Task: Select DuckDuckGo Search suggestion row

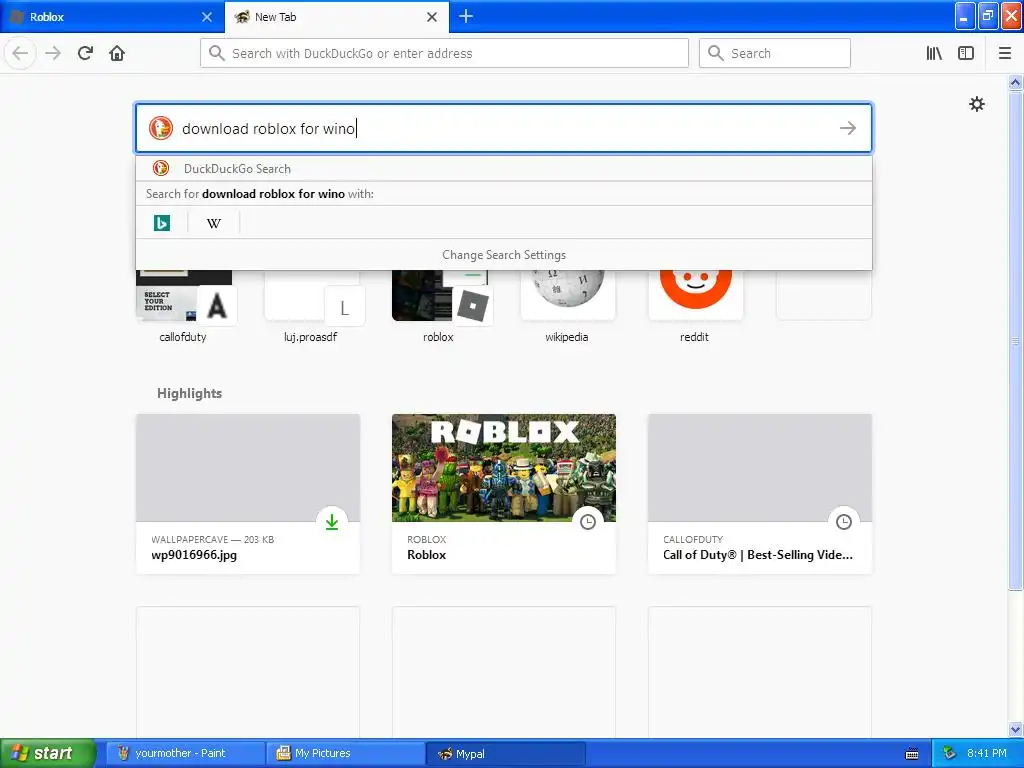Action: (x=504, y=168)
